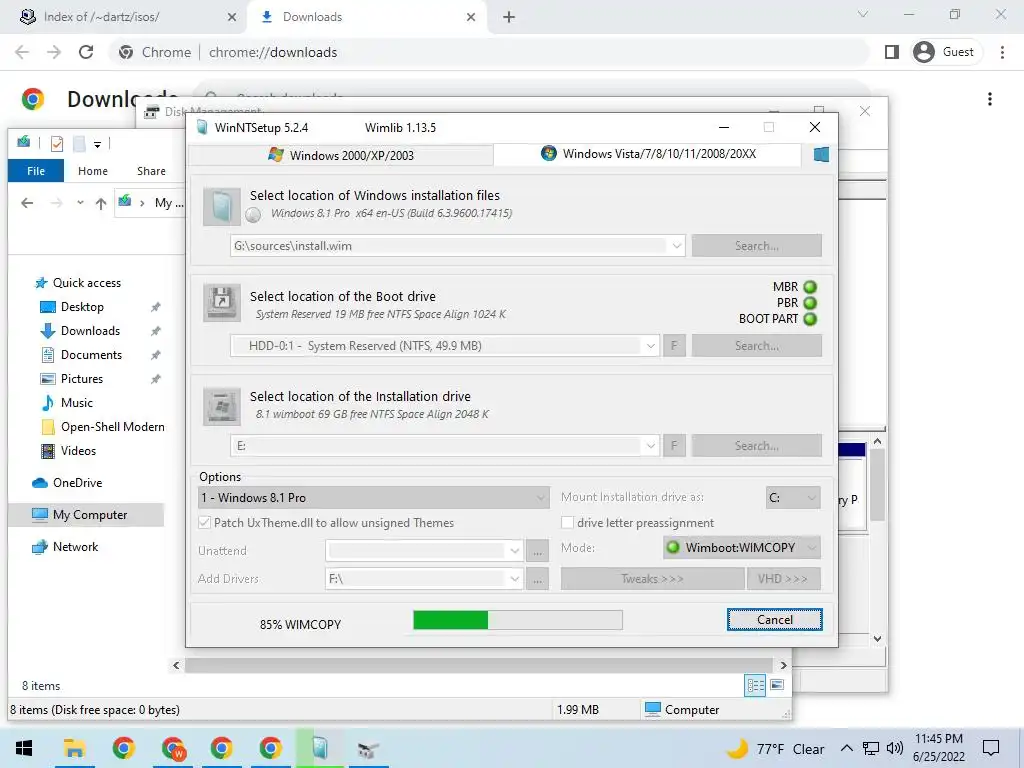Click the Chrome address bar
Image resolution: width=1024 pixels, height=768 pixels.
click(x=490, y=52)
